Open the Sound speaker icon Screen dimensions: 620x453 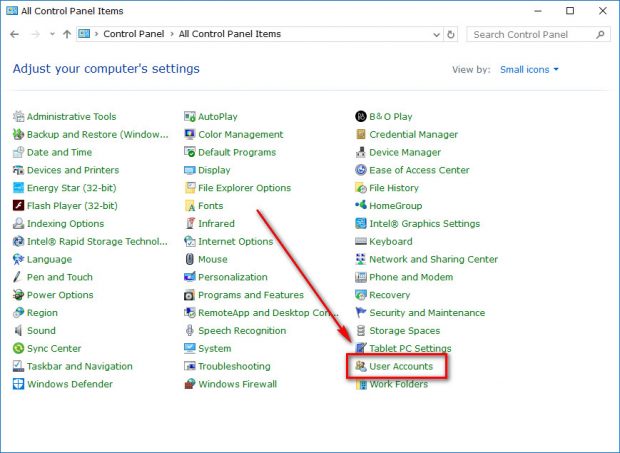(18, 330)
